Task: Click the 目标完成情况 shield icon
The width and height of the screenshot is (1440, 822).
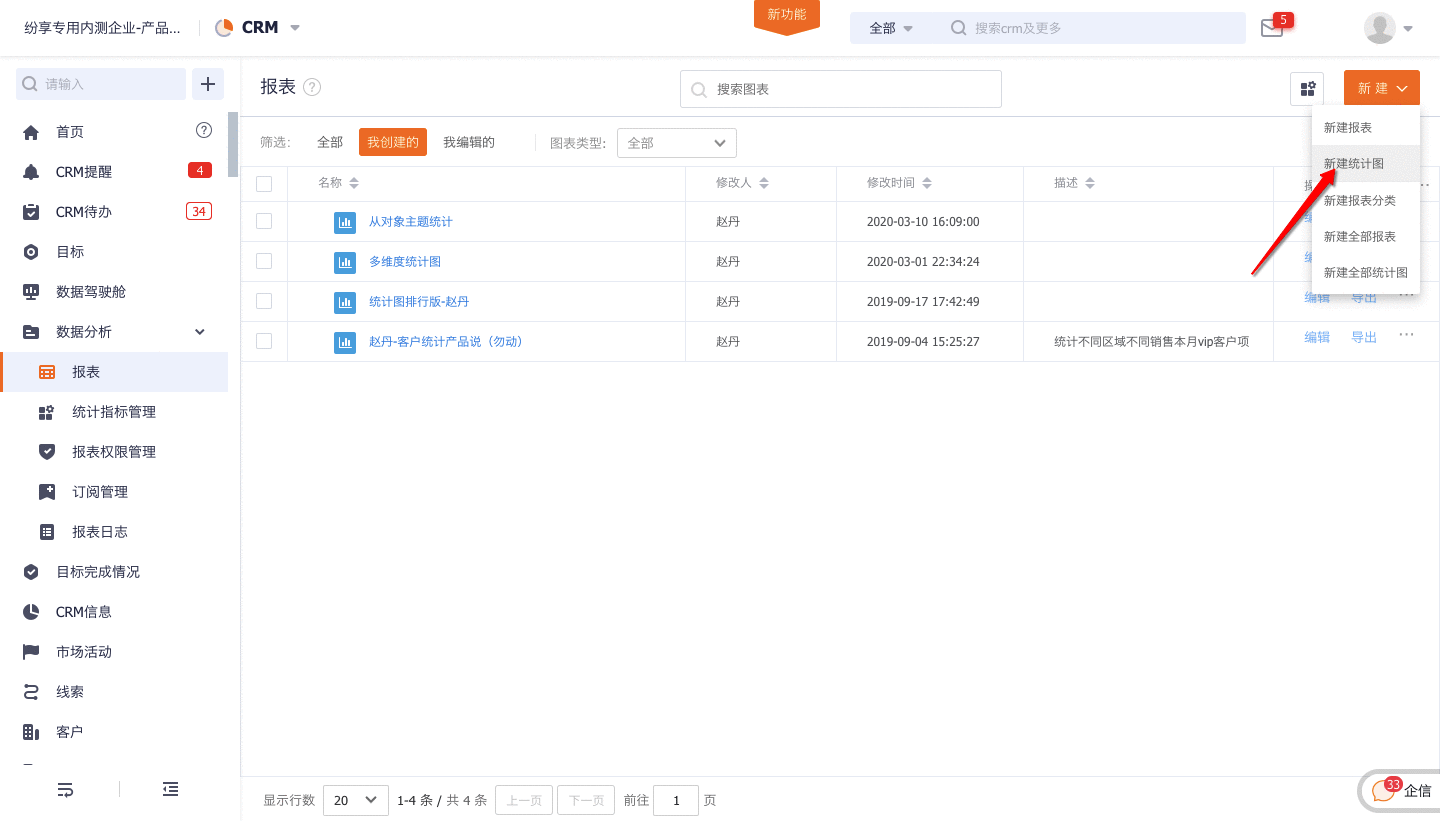Action: click(x=31, y=572)
